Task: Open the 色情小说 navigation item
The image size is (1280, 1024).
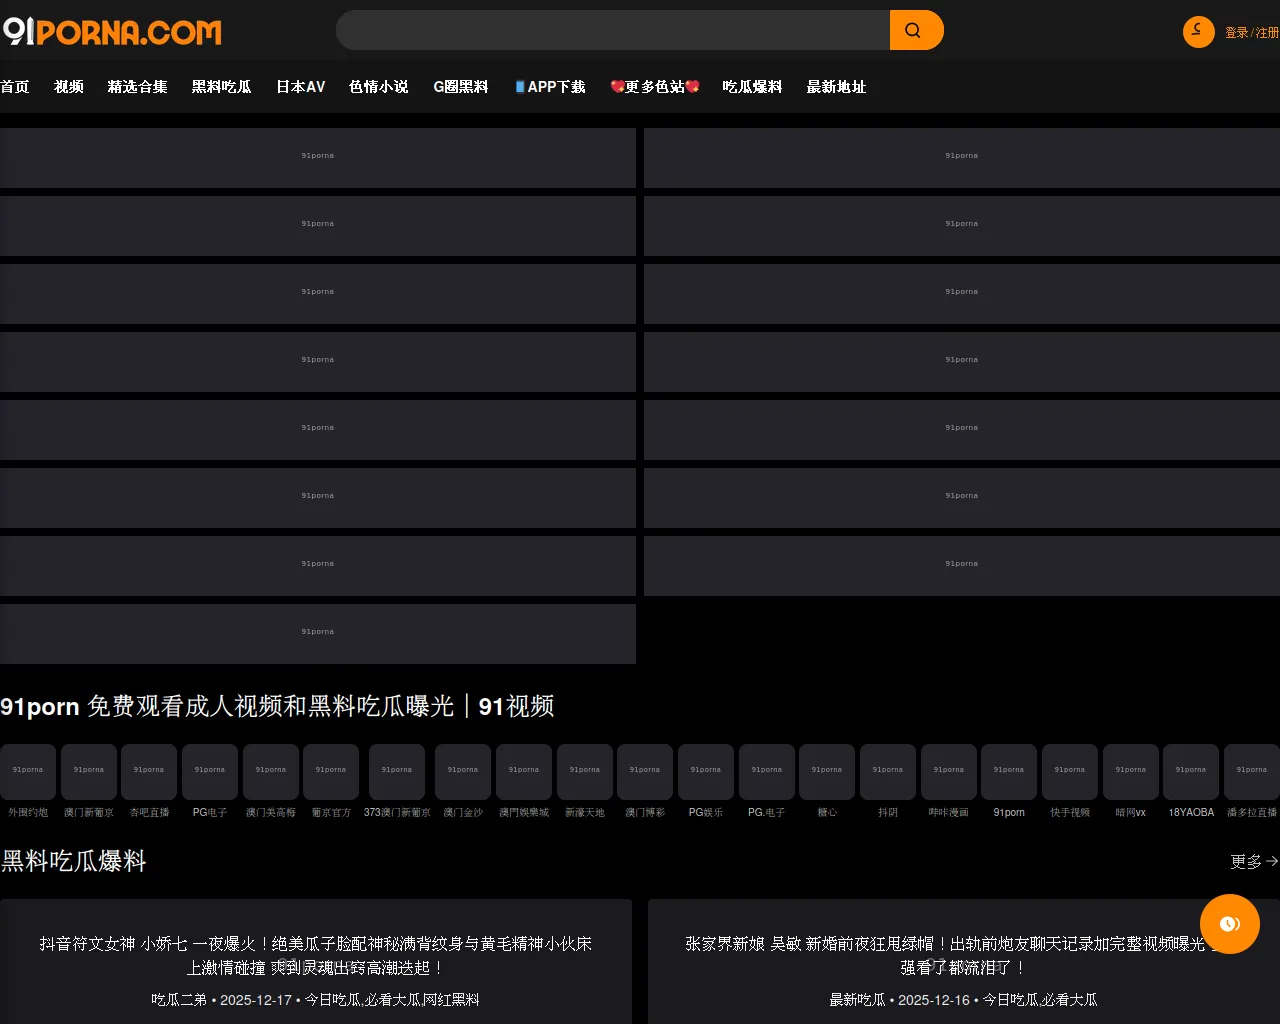Action: pos(379,87)
